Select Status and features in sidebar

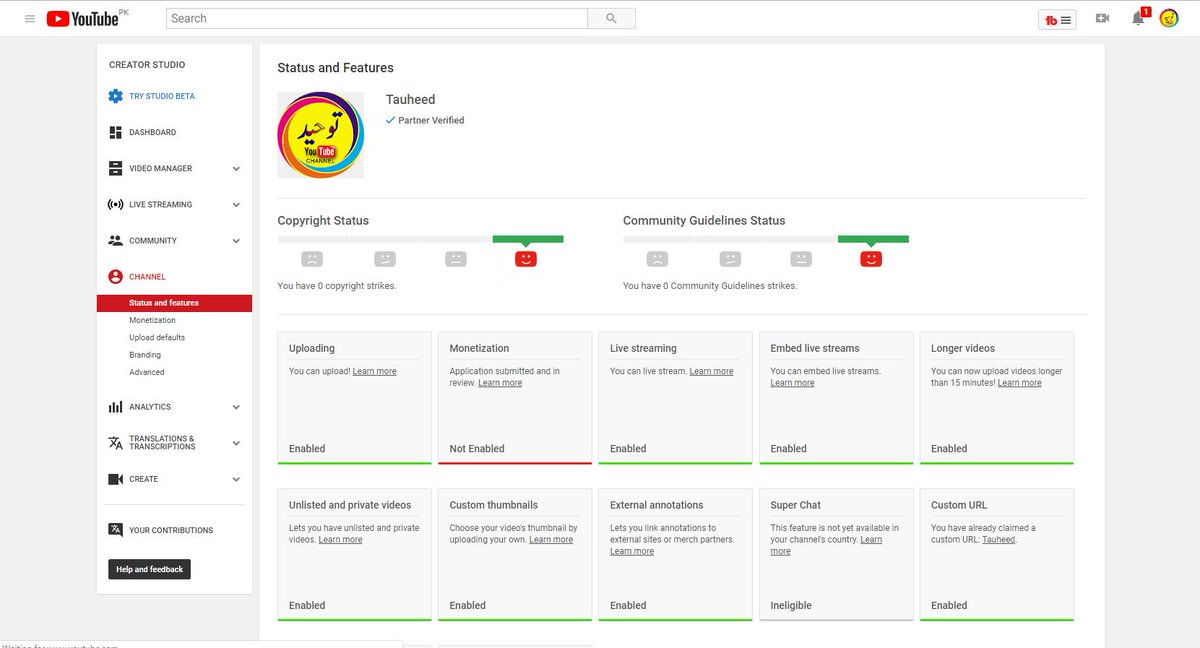174,303
